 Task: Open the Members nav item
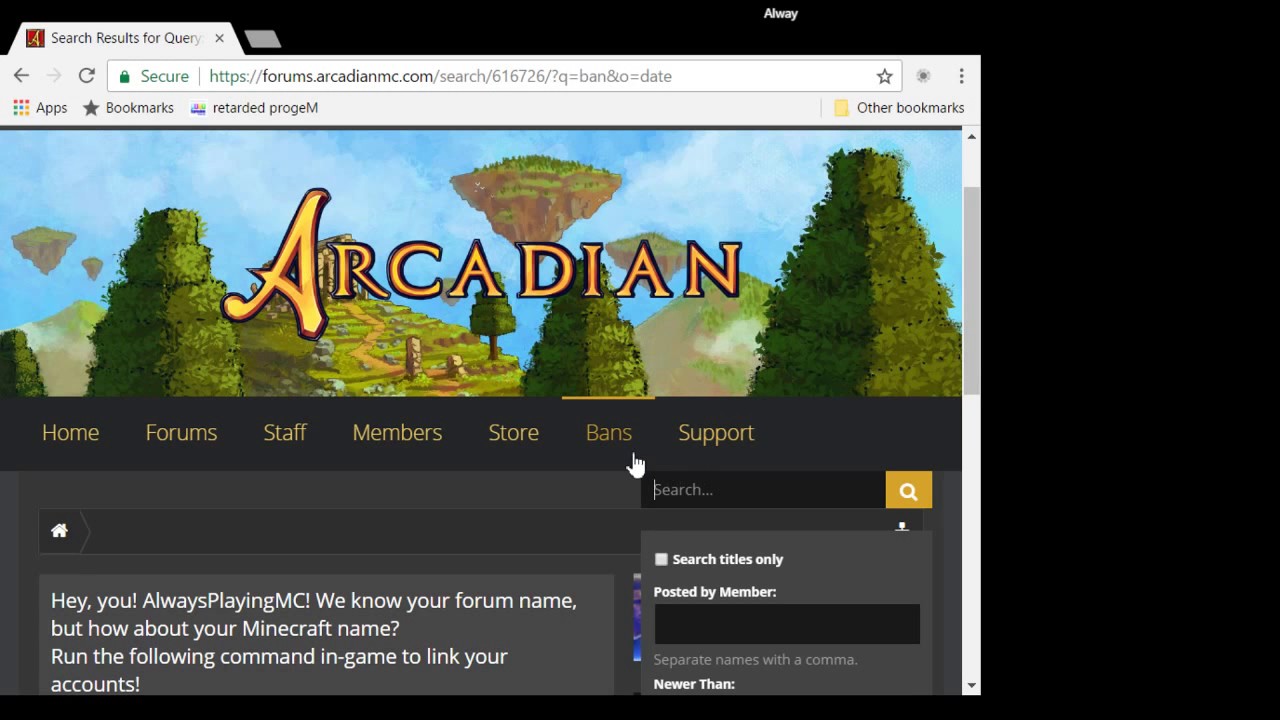pos(397,432)
